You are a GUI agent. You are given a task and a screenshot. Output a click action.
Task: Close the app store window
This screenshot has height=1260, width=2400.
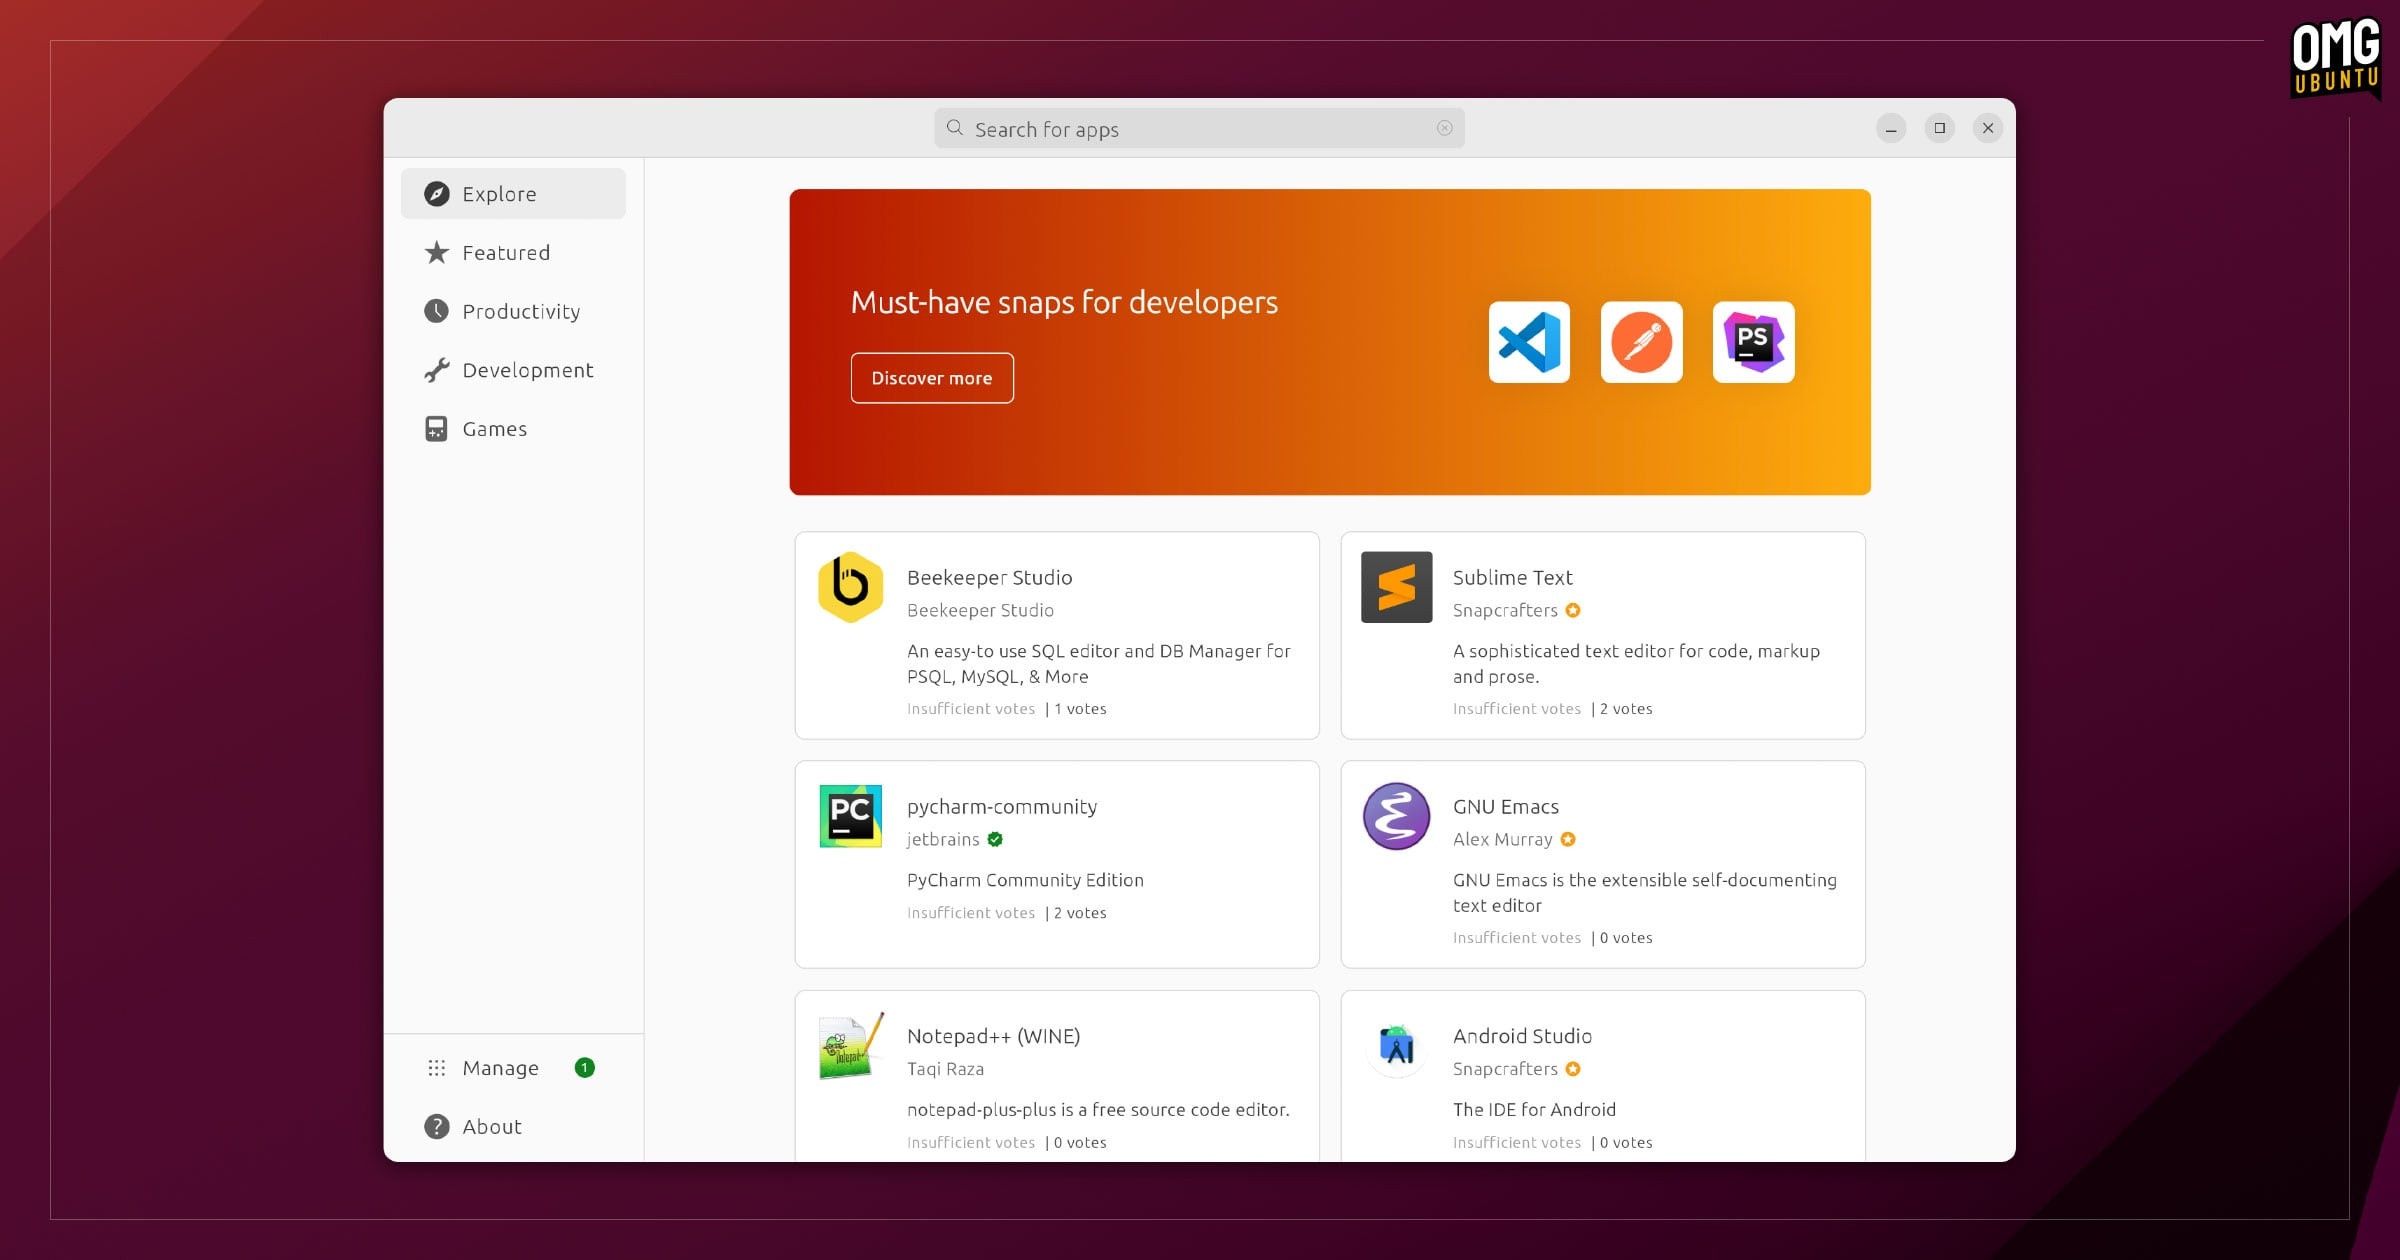[x=1988, y=128]
